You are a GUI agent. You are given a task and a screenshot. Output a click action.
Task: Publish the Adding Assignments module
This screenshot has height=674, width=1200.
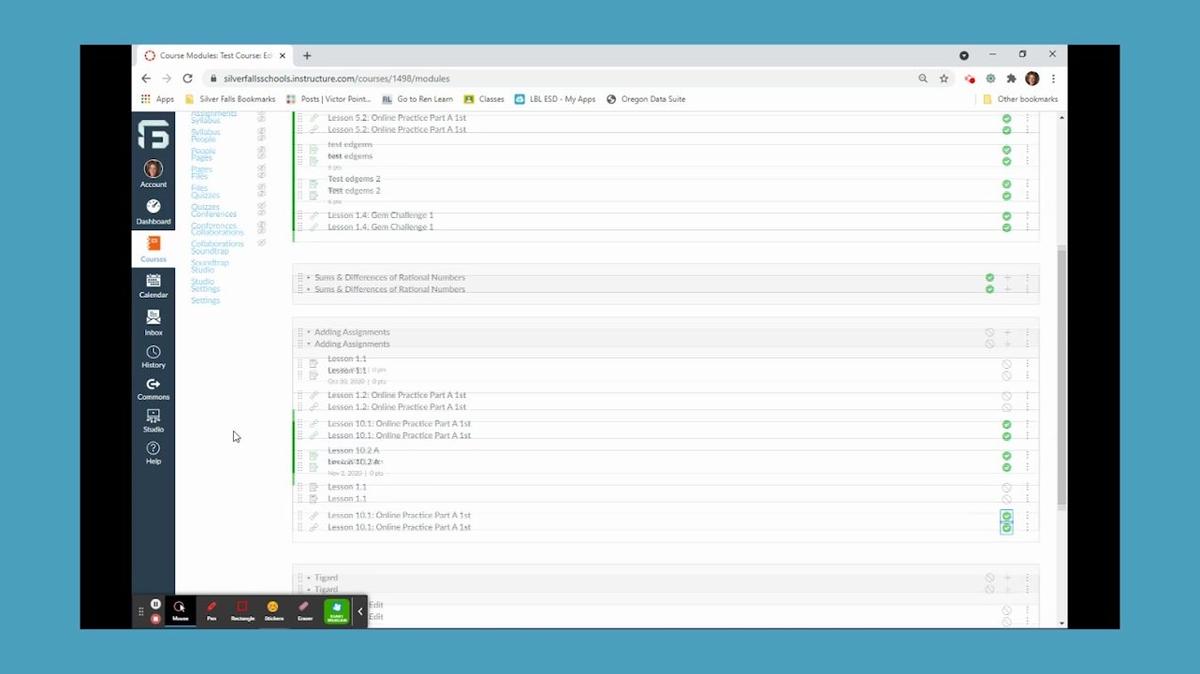(x=989, y=333)
